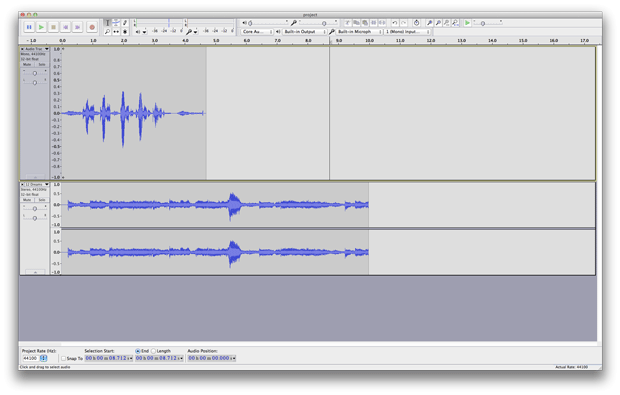Screen dimensions: 620x395
Task: Mute the mono Audio Track
Action: [x=27, y=64]
